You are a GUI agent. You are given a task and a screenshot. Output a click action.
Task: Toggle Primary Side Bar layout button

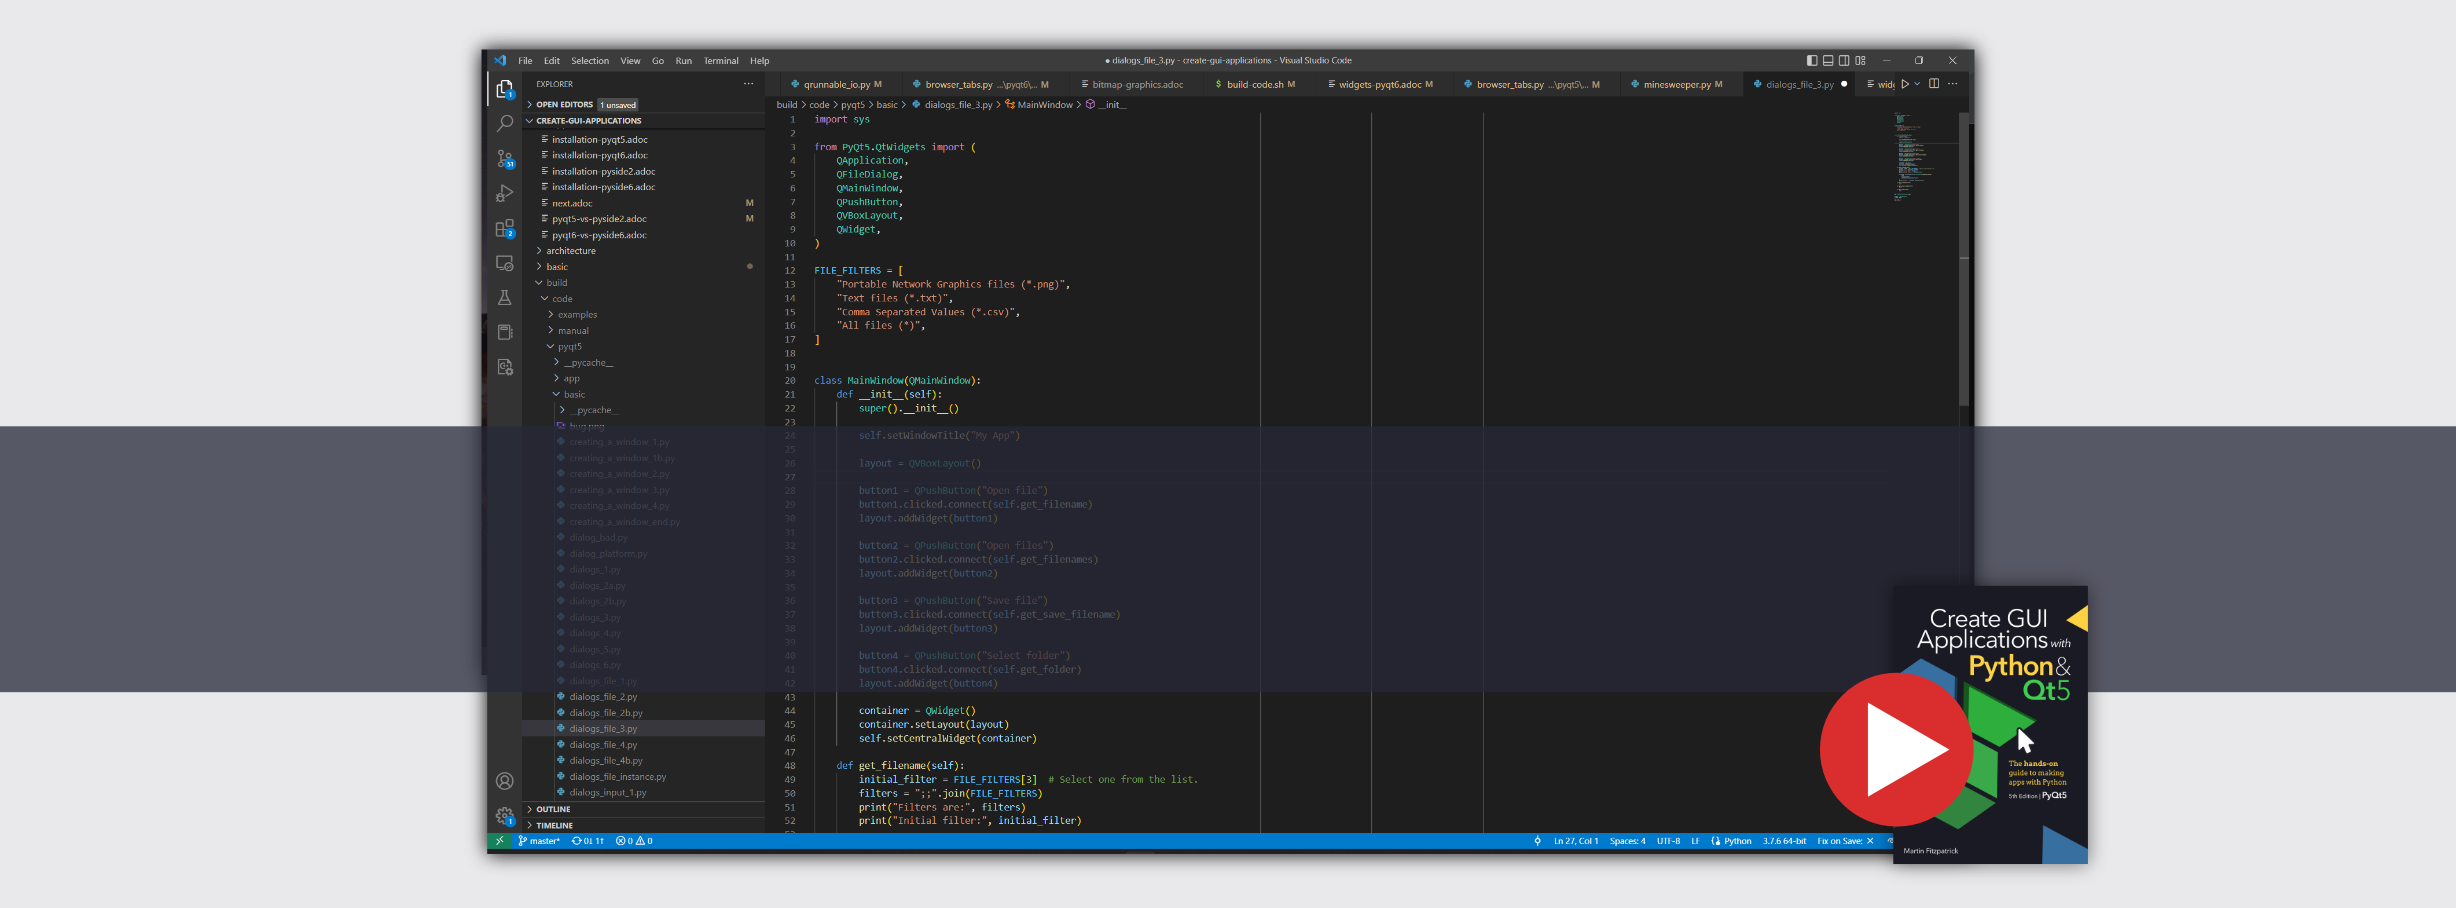coord(1812,60)
